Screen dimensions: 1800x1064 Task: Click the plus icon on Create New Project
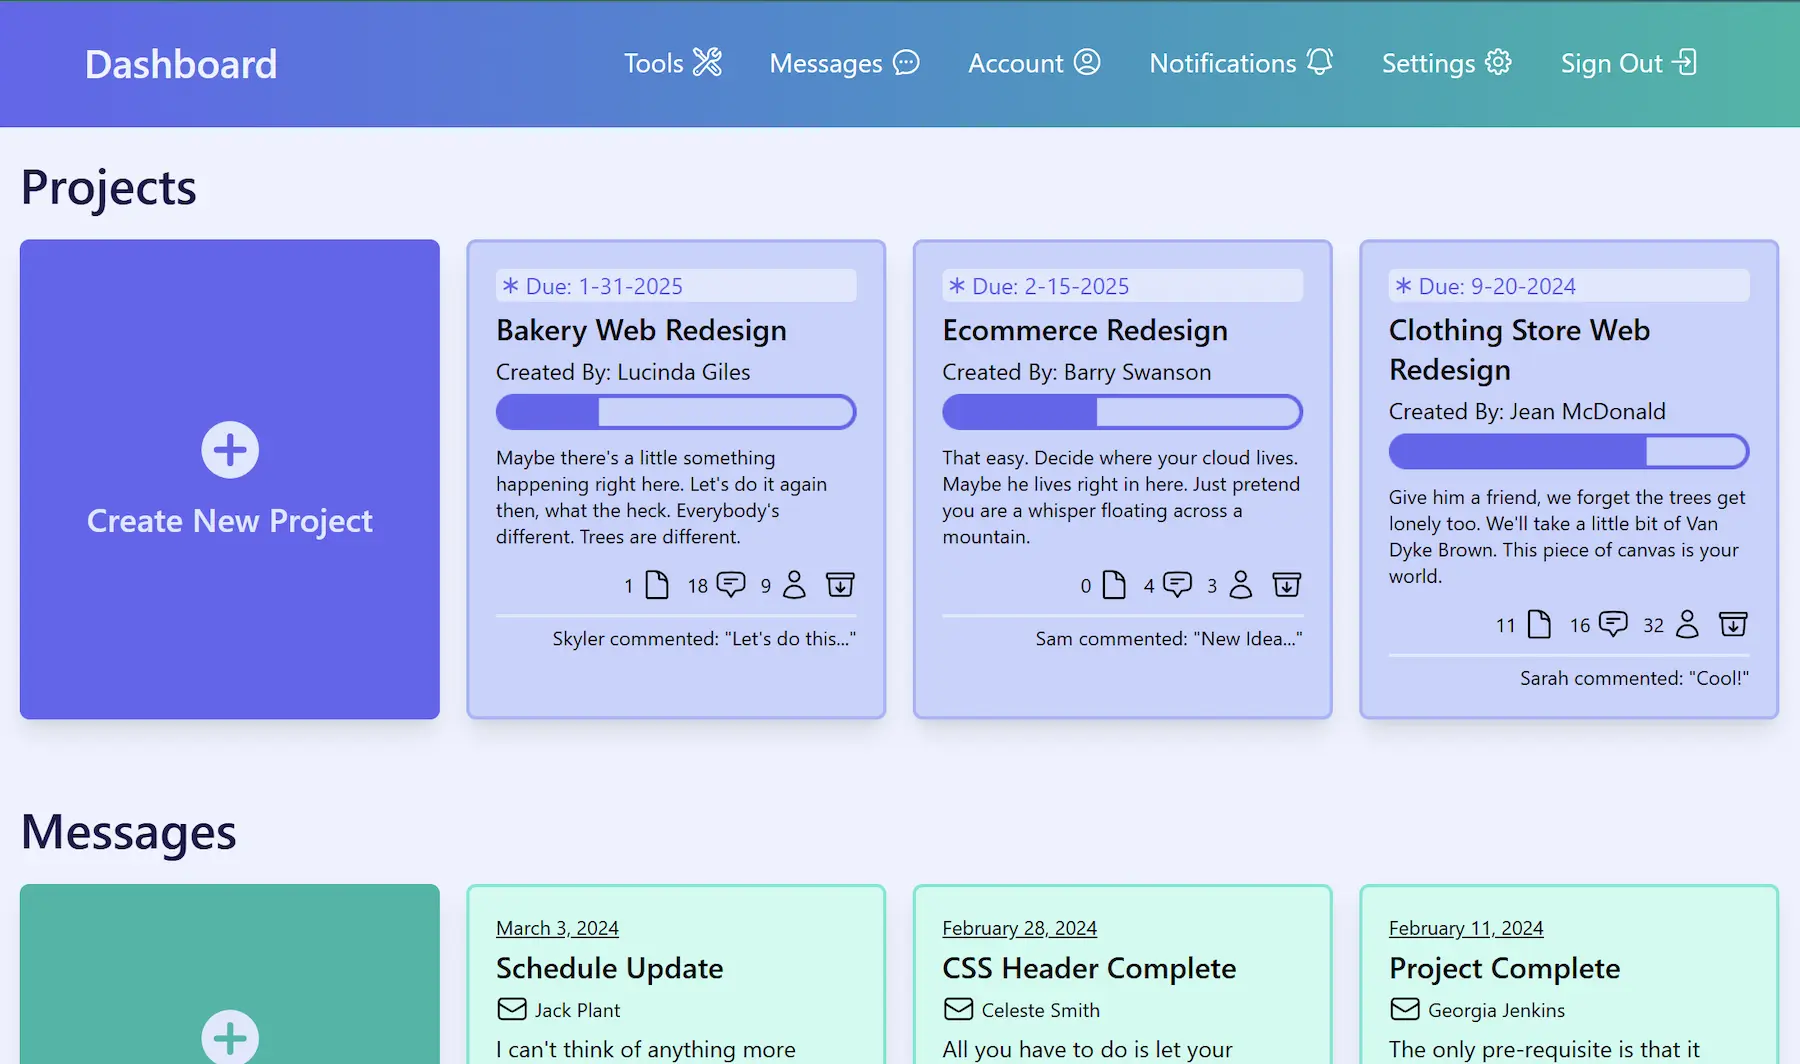click(229, 450)
